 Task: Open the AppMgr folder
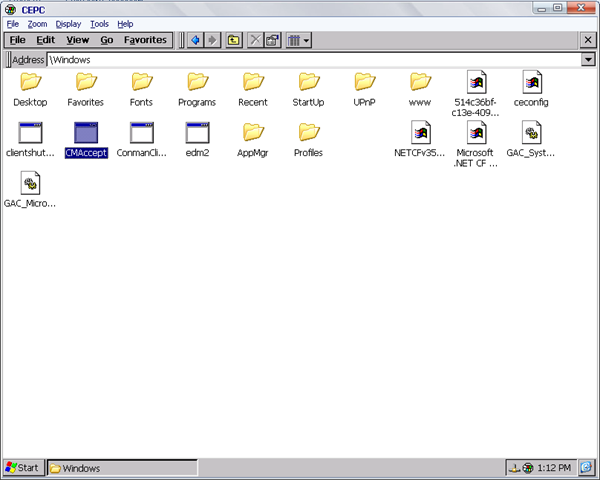coord(253,140)
